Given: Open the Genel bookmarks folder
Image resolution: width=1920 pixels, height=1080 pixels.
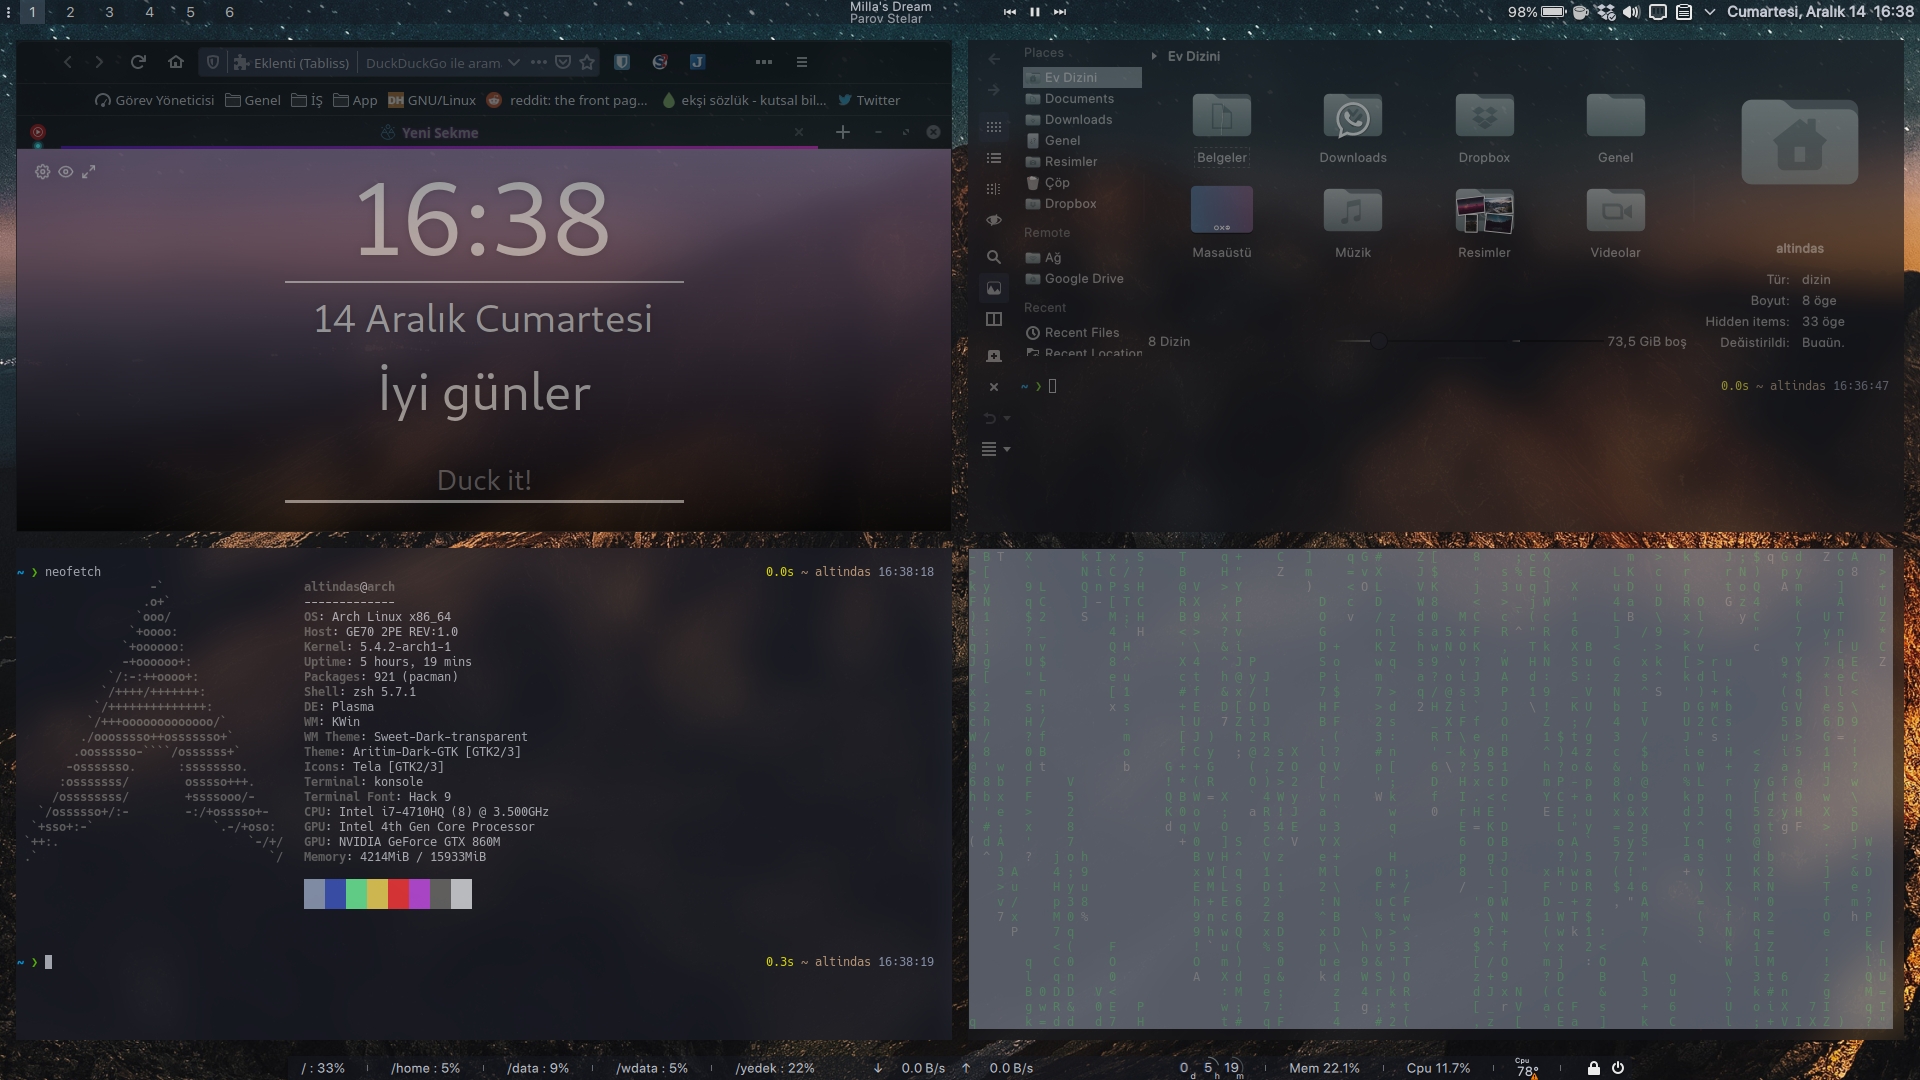Looking at the screenshot, I should (253, 100).
